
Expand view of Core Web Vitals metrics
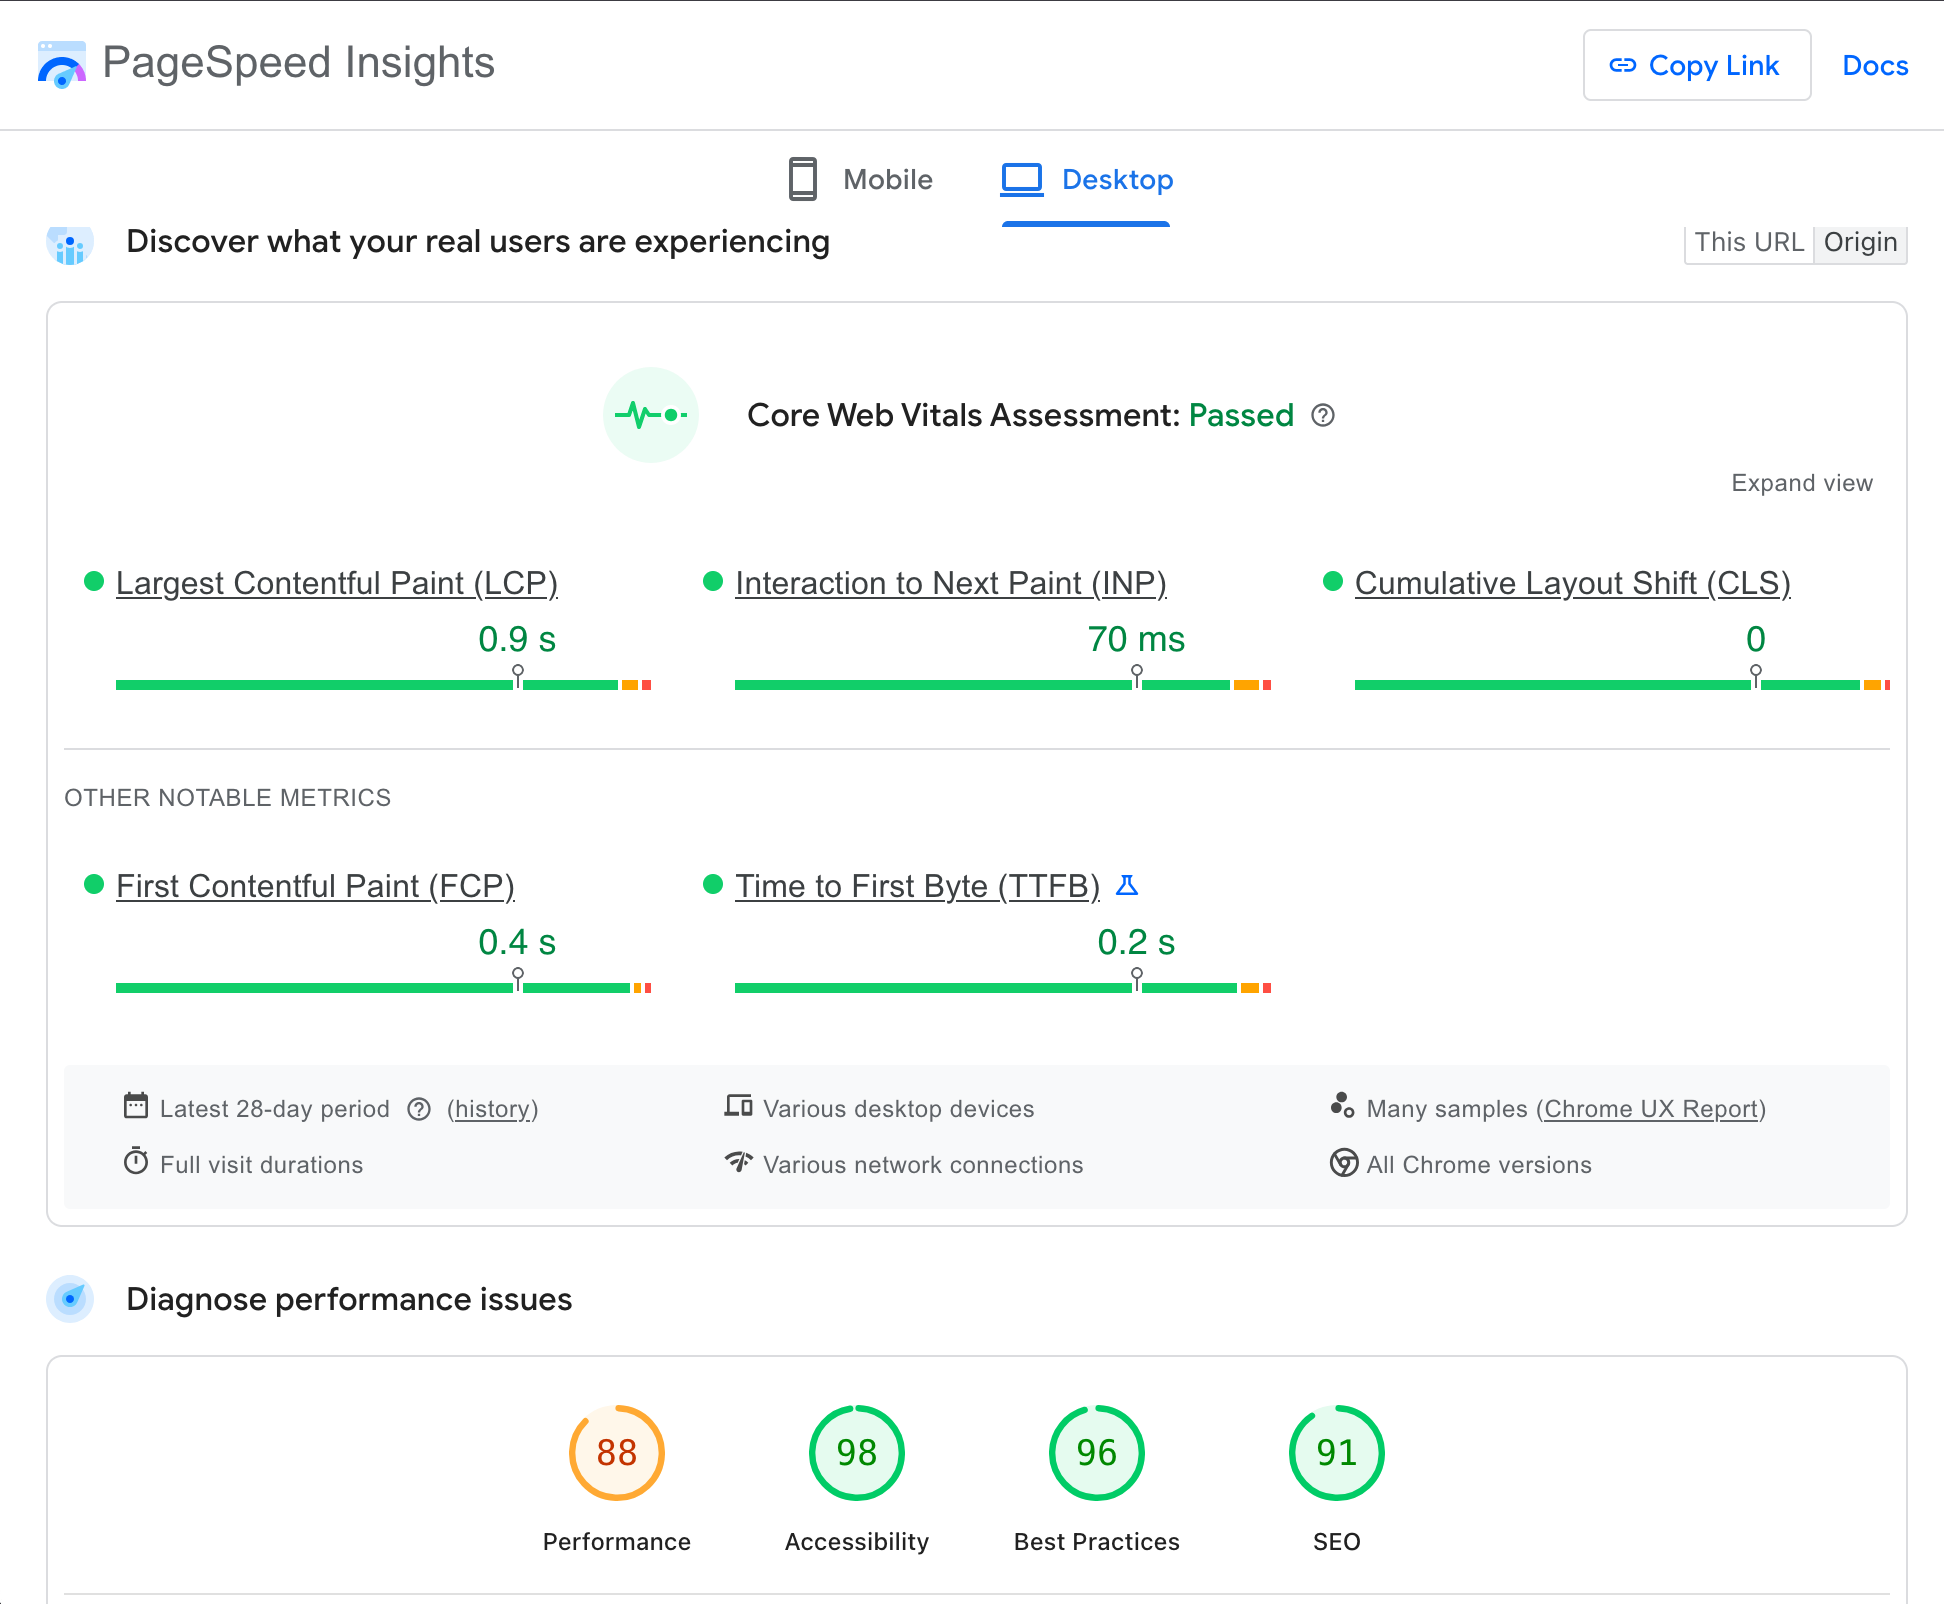pyautogui.click(x=1801, y=483)
